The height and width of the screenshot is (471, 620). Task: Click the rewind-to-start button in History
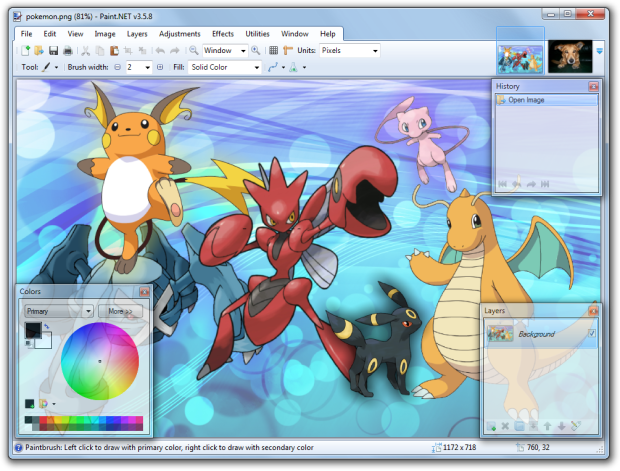coord(503,184)
